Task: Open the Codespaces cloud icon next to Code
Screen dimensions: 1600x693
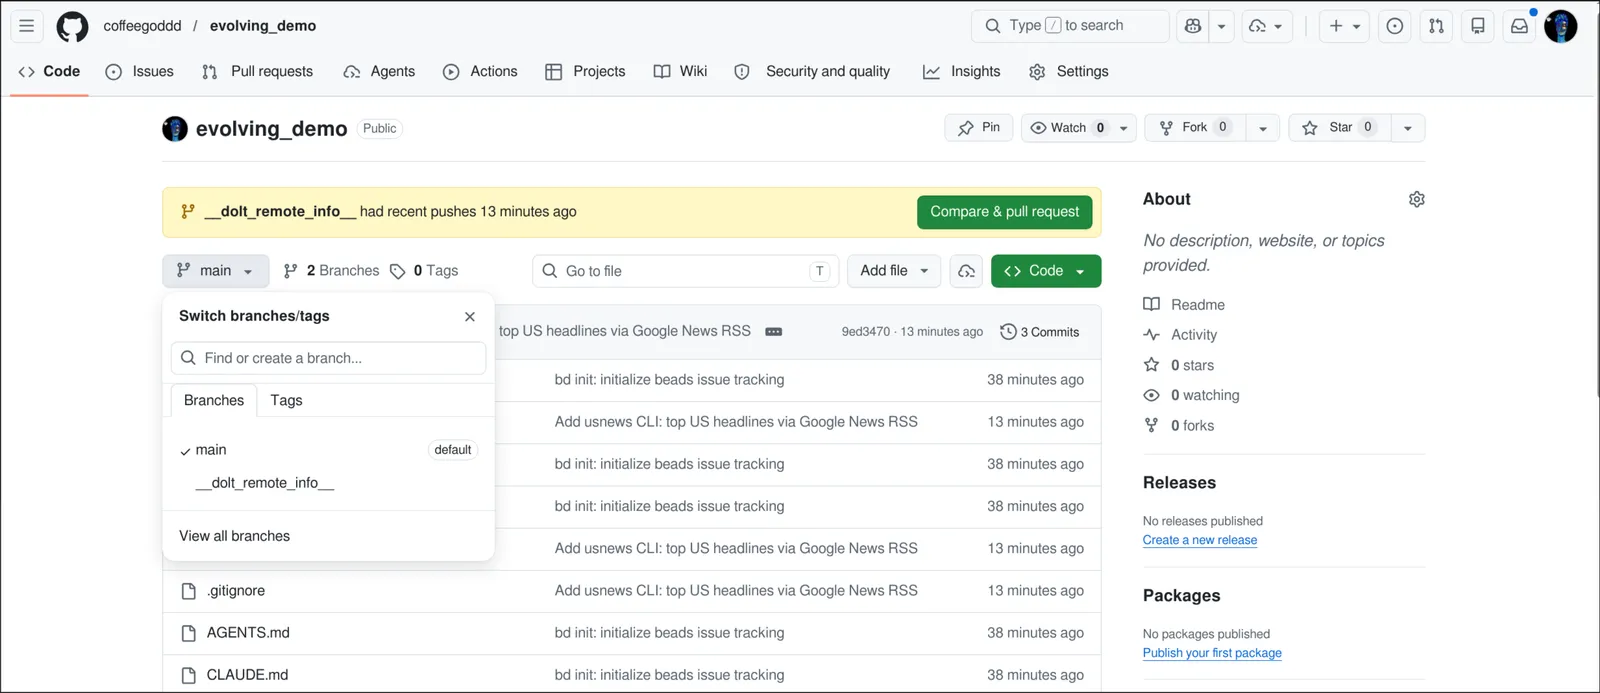Action: point(966,271)
